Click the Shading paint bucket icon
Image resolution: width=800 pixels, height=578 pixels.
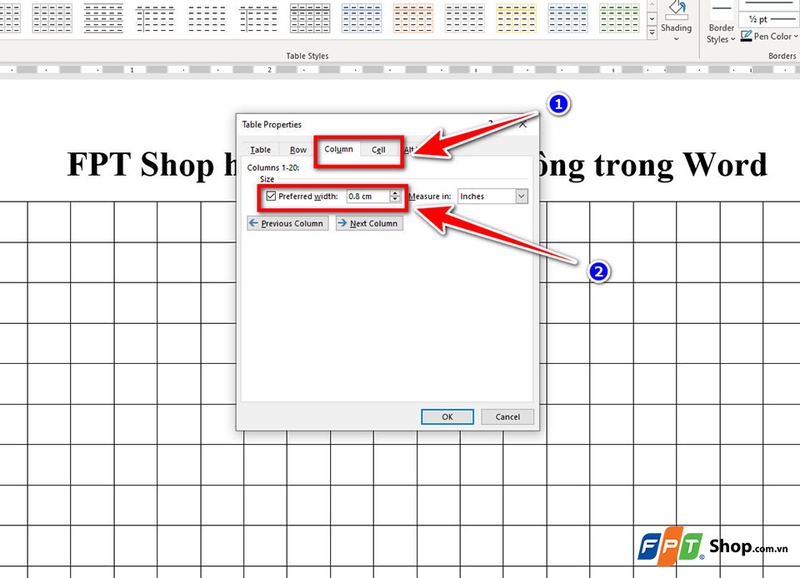pos(677,10)
